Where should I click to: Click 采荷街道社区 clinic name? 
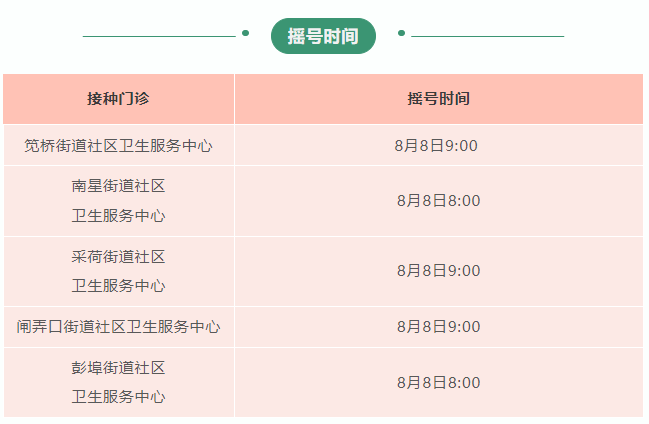point(118,257)
